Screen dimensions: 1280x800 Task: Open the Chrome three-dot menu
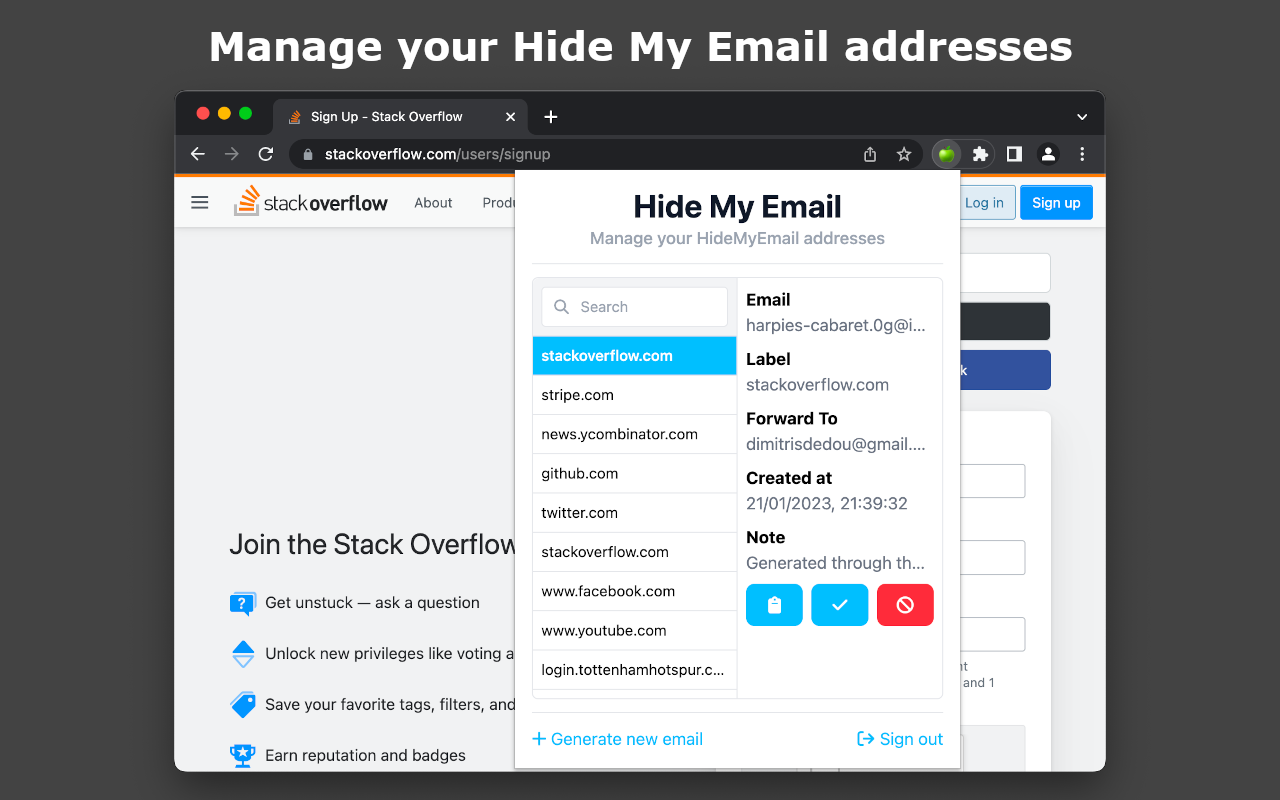pos(1082,154)
